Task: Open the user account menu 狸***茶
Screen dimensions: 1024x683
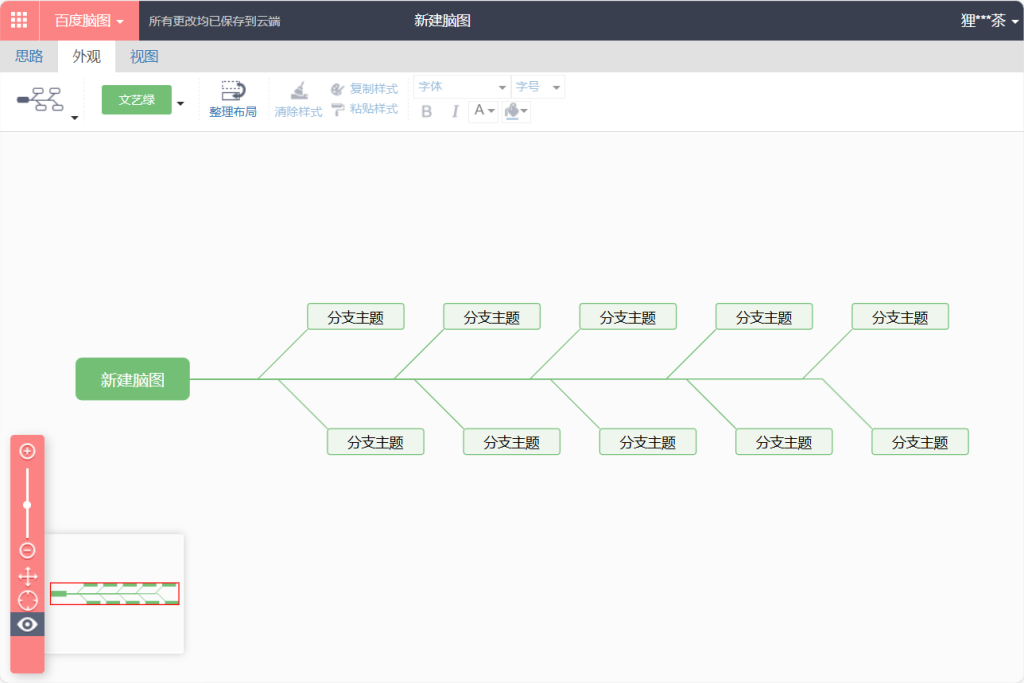Action: pos(989,21)
